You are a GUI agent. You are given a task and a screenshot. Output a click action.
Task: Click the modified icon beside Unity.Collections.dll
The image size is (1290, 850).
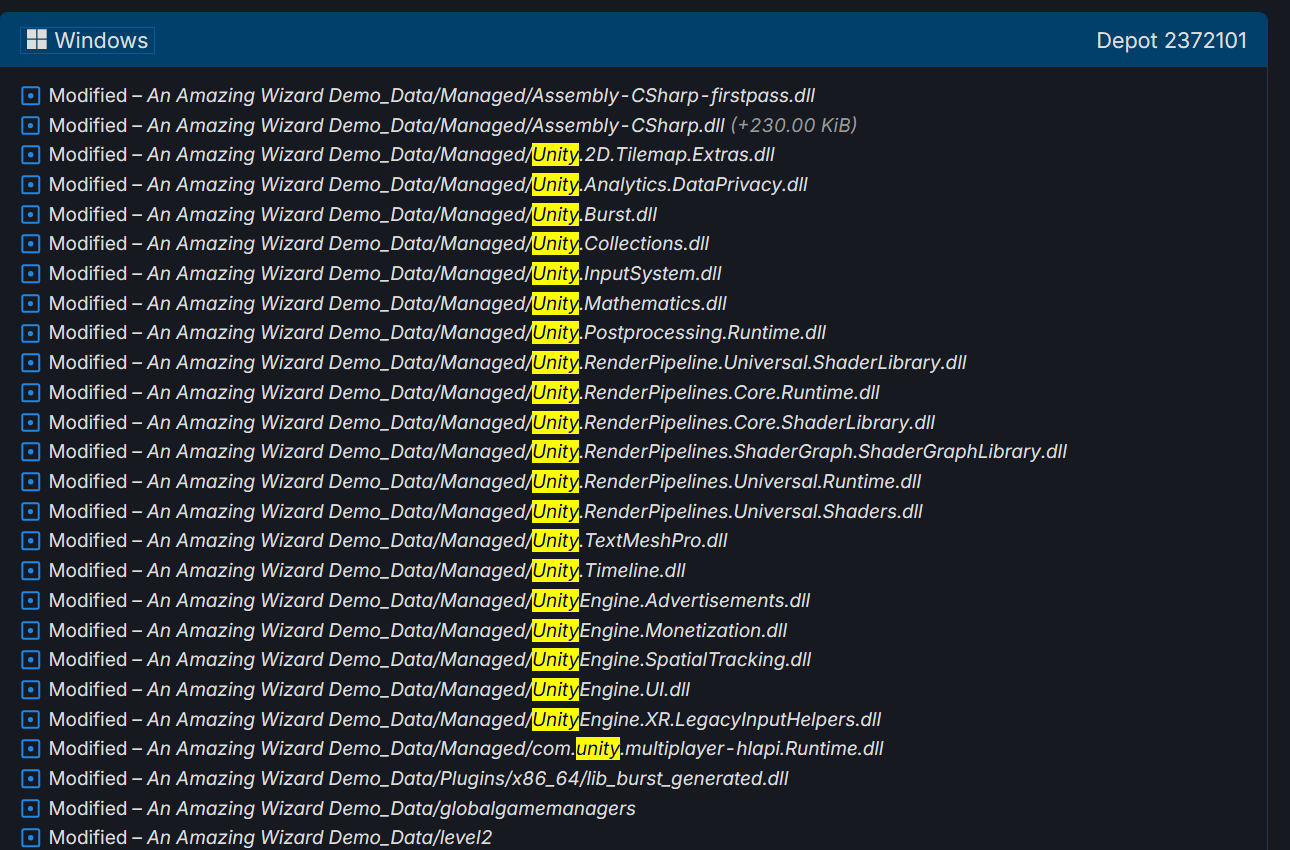tap(30, 244)
